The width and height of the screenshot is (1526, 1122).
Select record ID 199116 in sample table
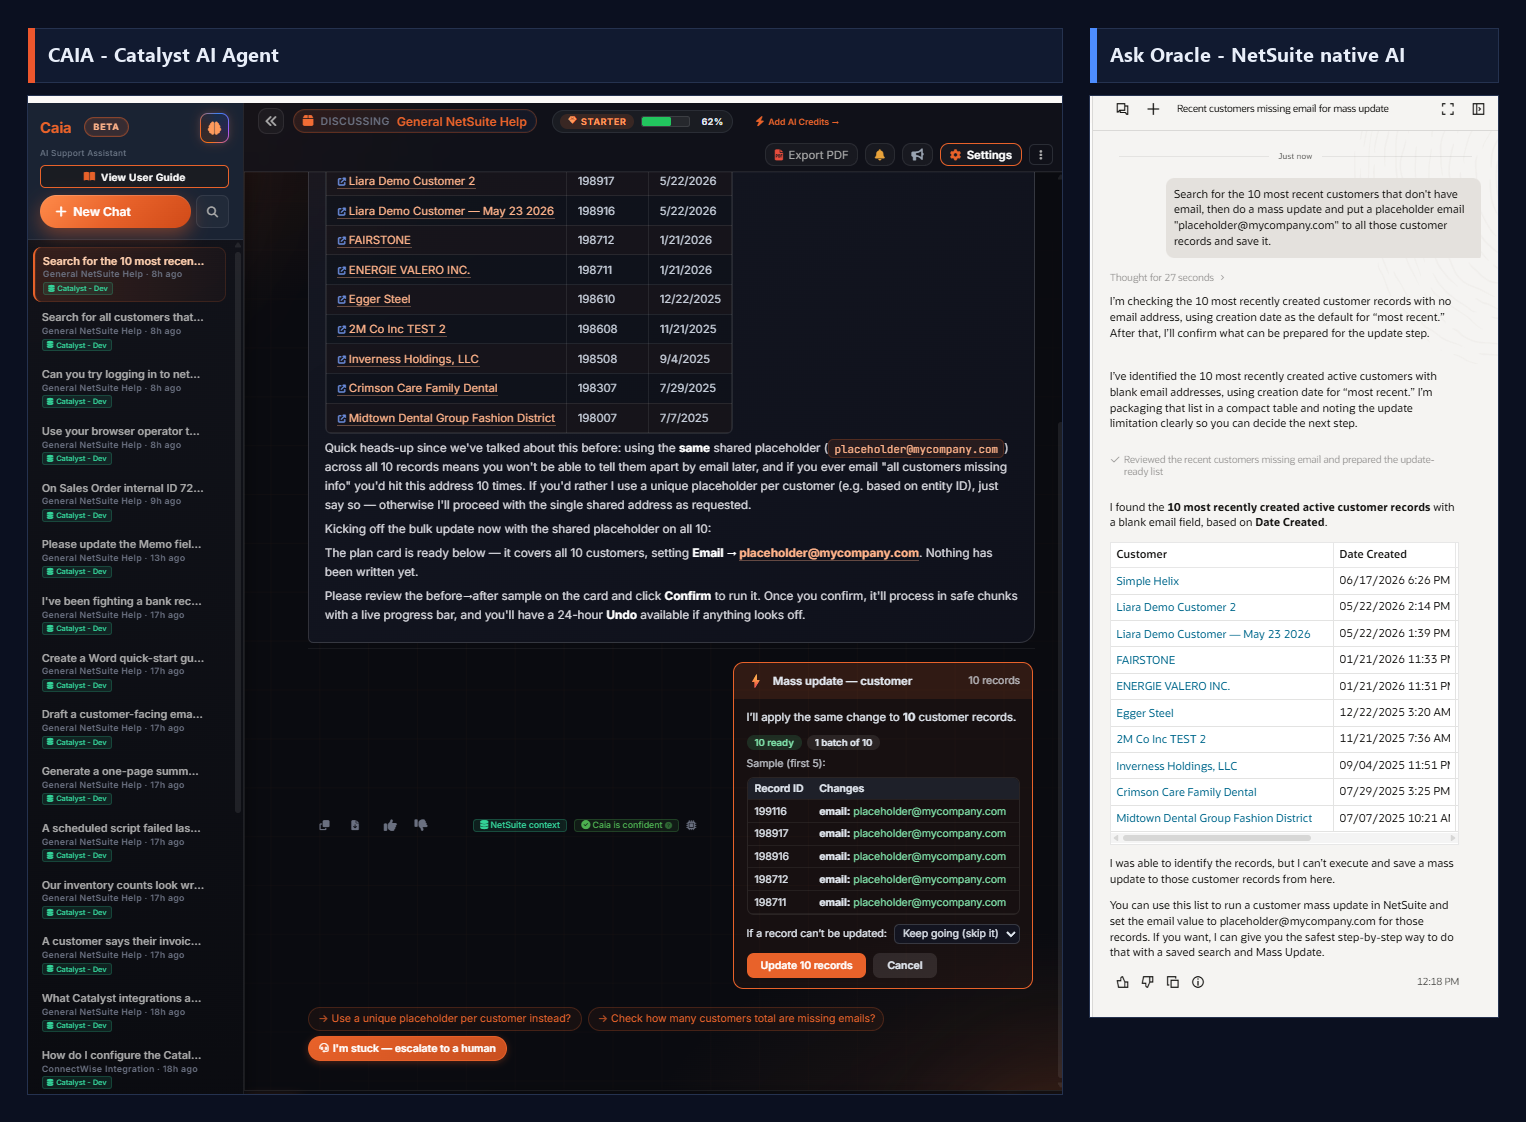(771, 812)
